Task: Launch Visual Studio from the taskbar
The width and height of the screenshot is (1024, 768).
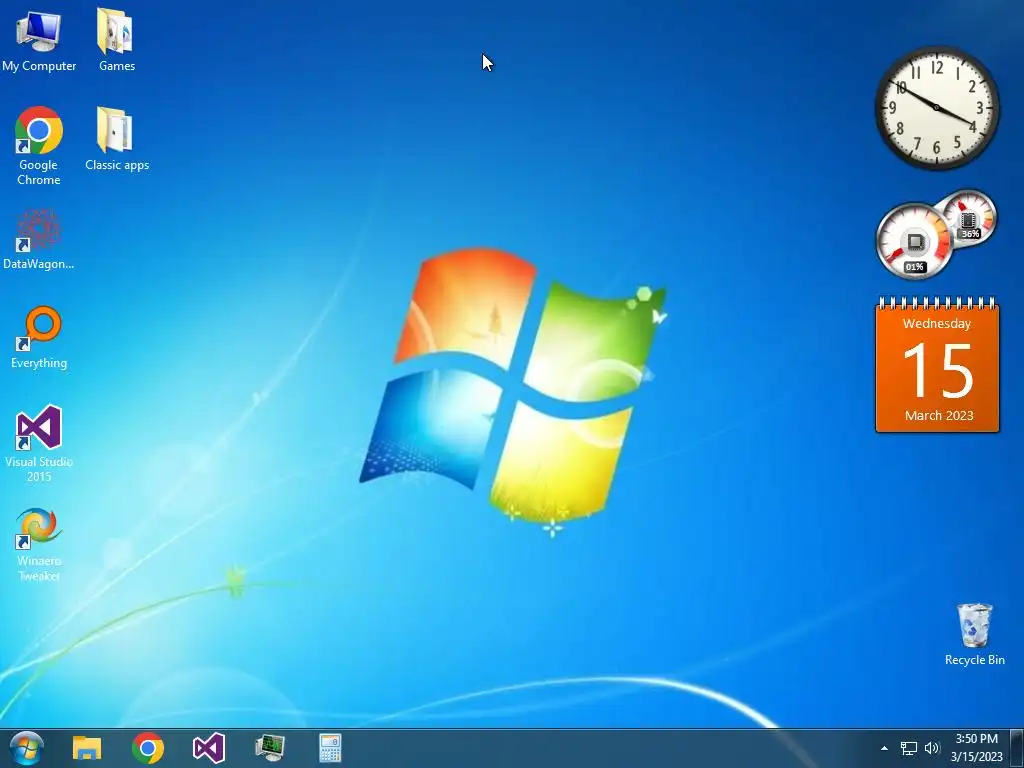Action: click(x=209, y=748)
